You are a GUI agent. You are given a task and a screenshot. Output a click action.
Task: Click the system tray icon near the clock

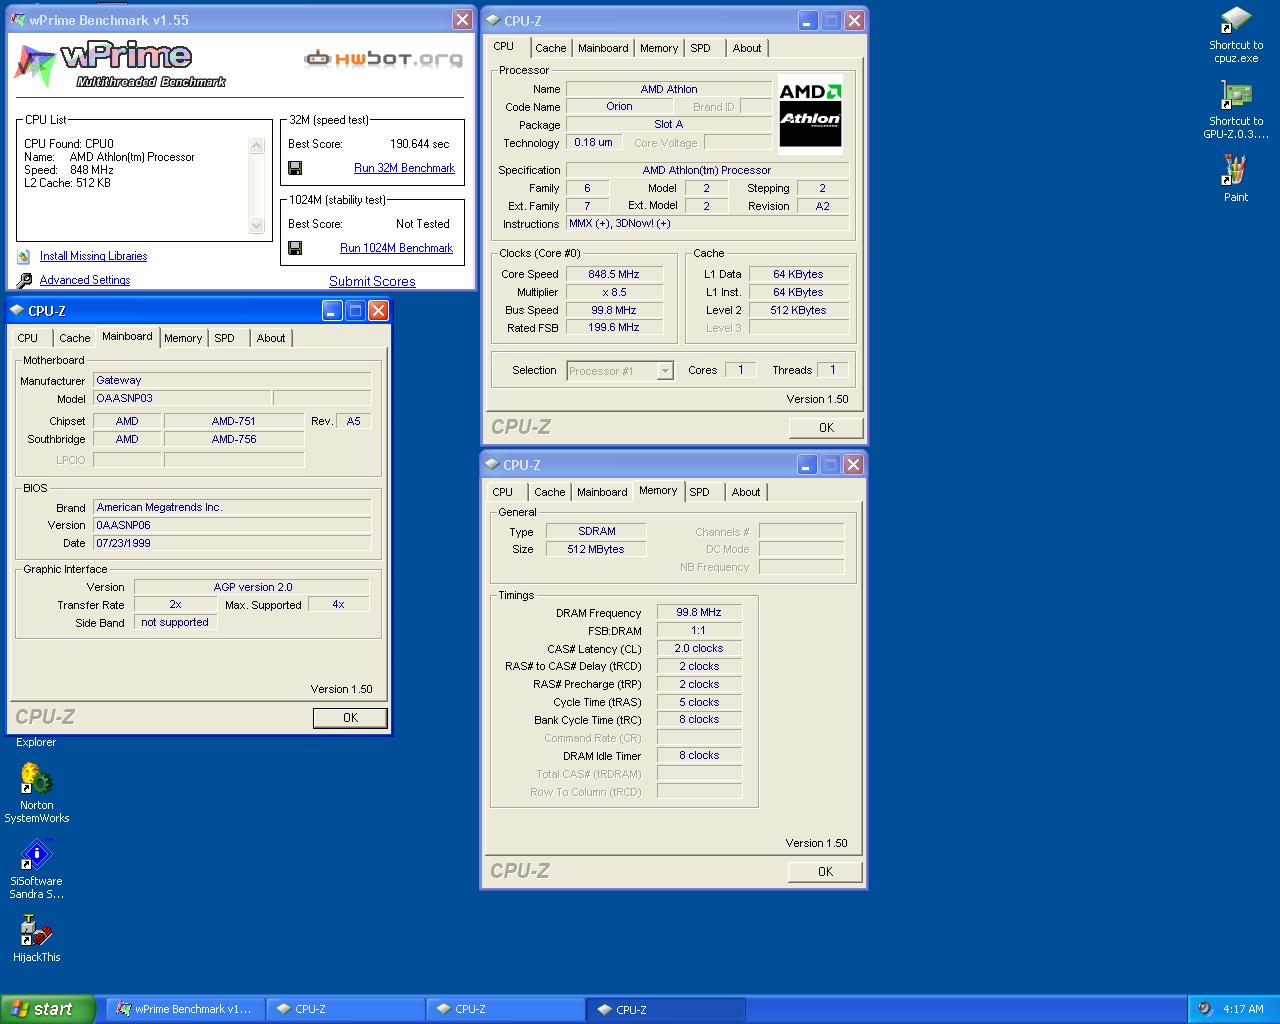[x=1205, y=1009]
